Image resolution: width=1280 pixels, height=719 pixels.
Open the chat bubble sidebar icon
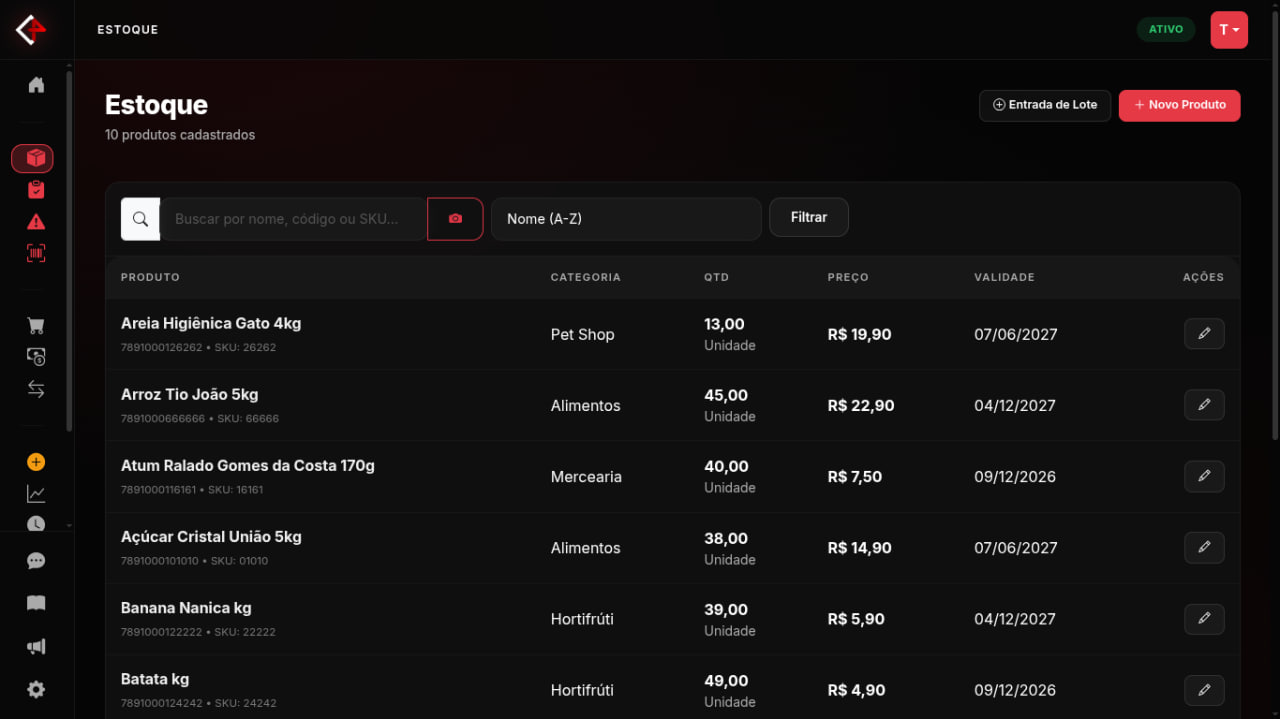[x=36, y=561]
